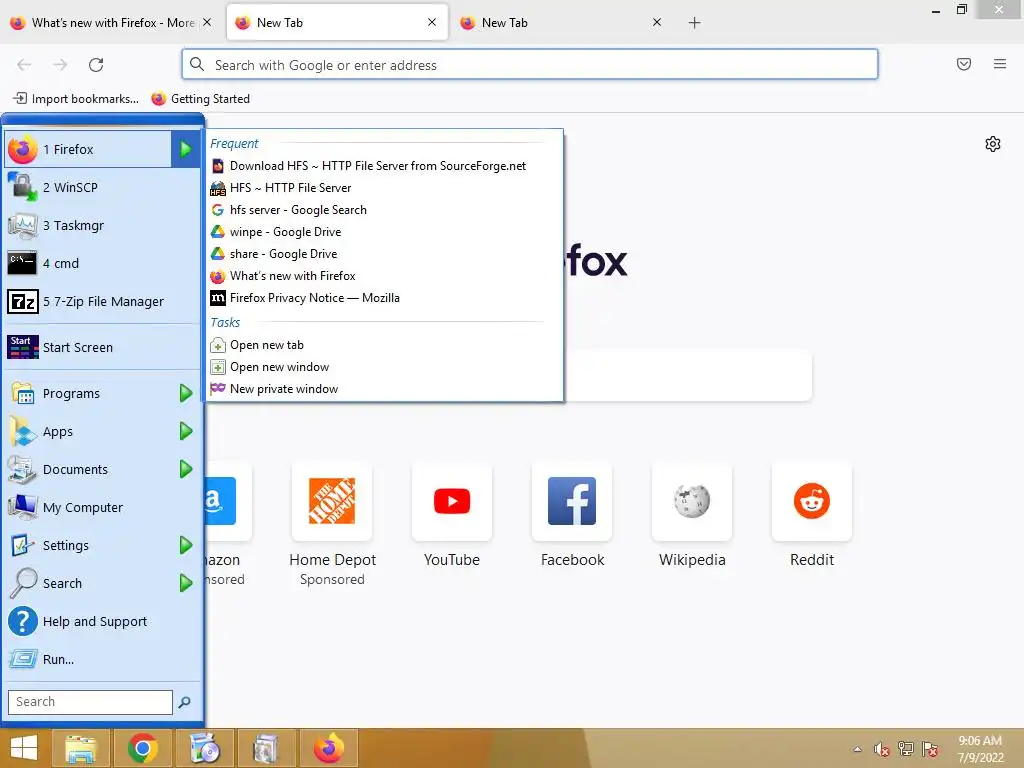Click the muted volume tray icon
This screenshot has height=768, width=1024.
click(882, 749)
